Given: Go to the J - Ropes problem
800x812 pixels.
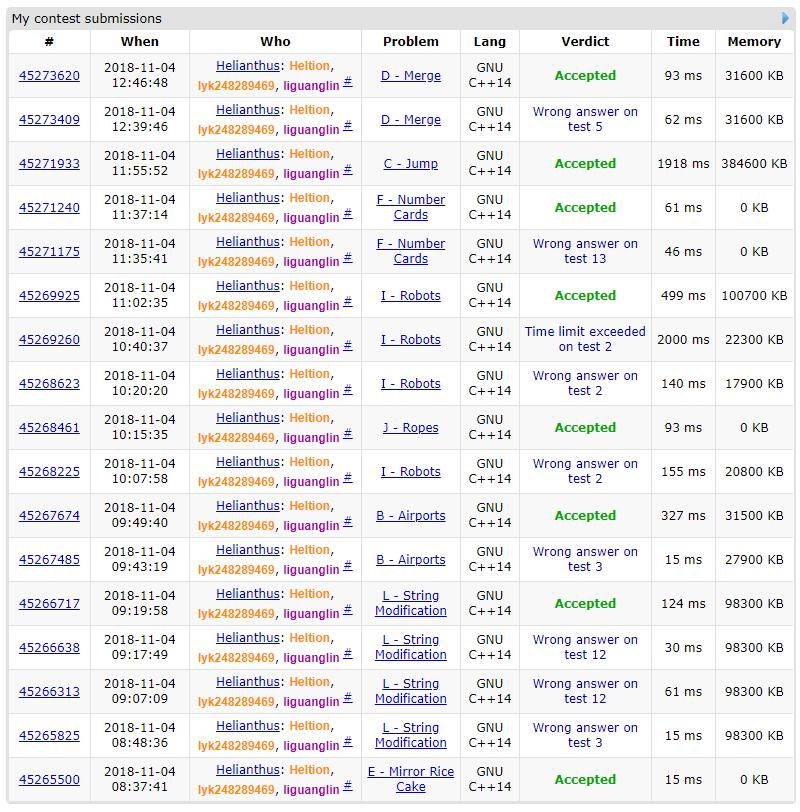Looking at the screenshot, I should tap(410, 428).
